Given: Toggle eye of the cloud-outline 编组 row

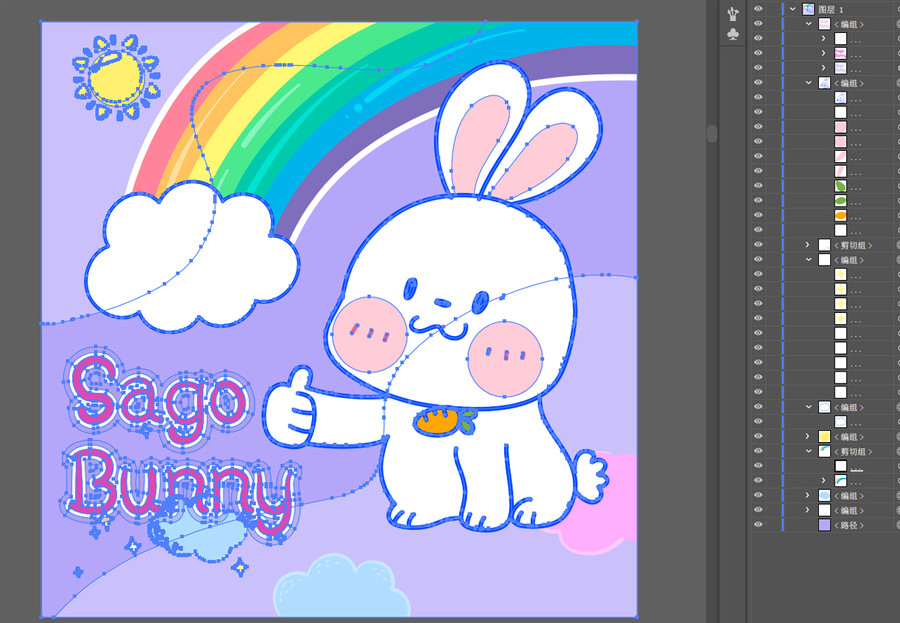Looking at the screenshot, I should click(758, 407).
